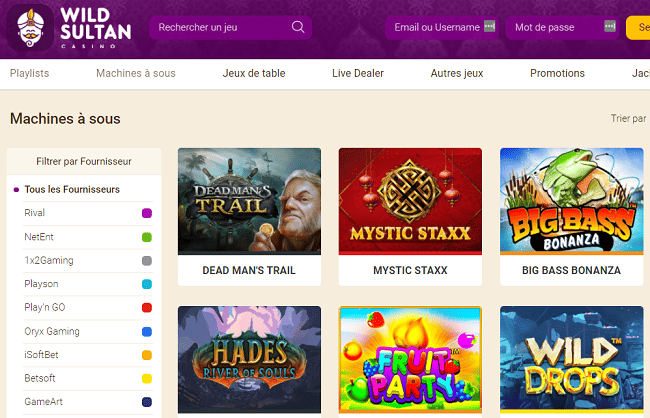Click the Mot de passe field
The image size is (650, 418).
(562, 28)
